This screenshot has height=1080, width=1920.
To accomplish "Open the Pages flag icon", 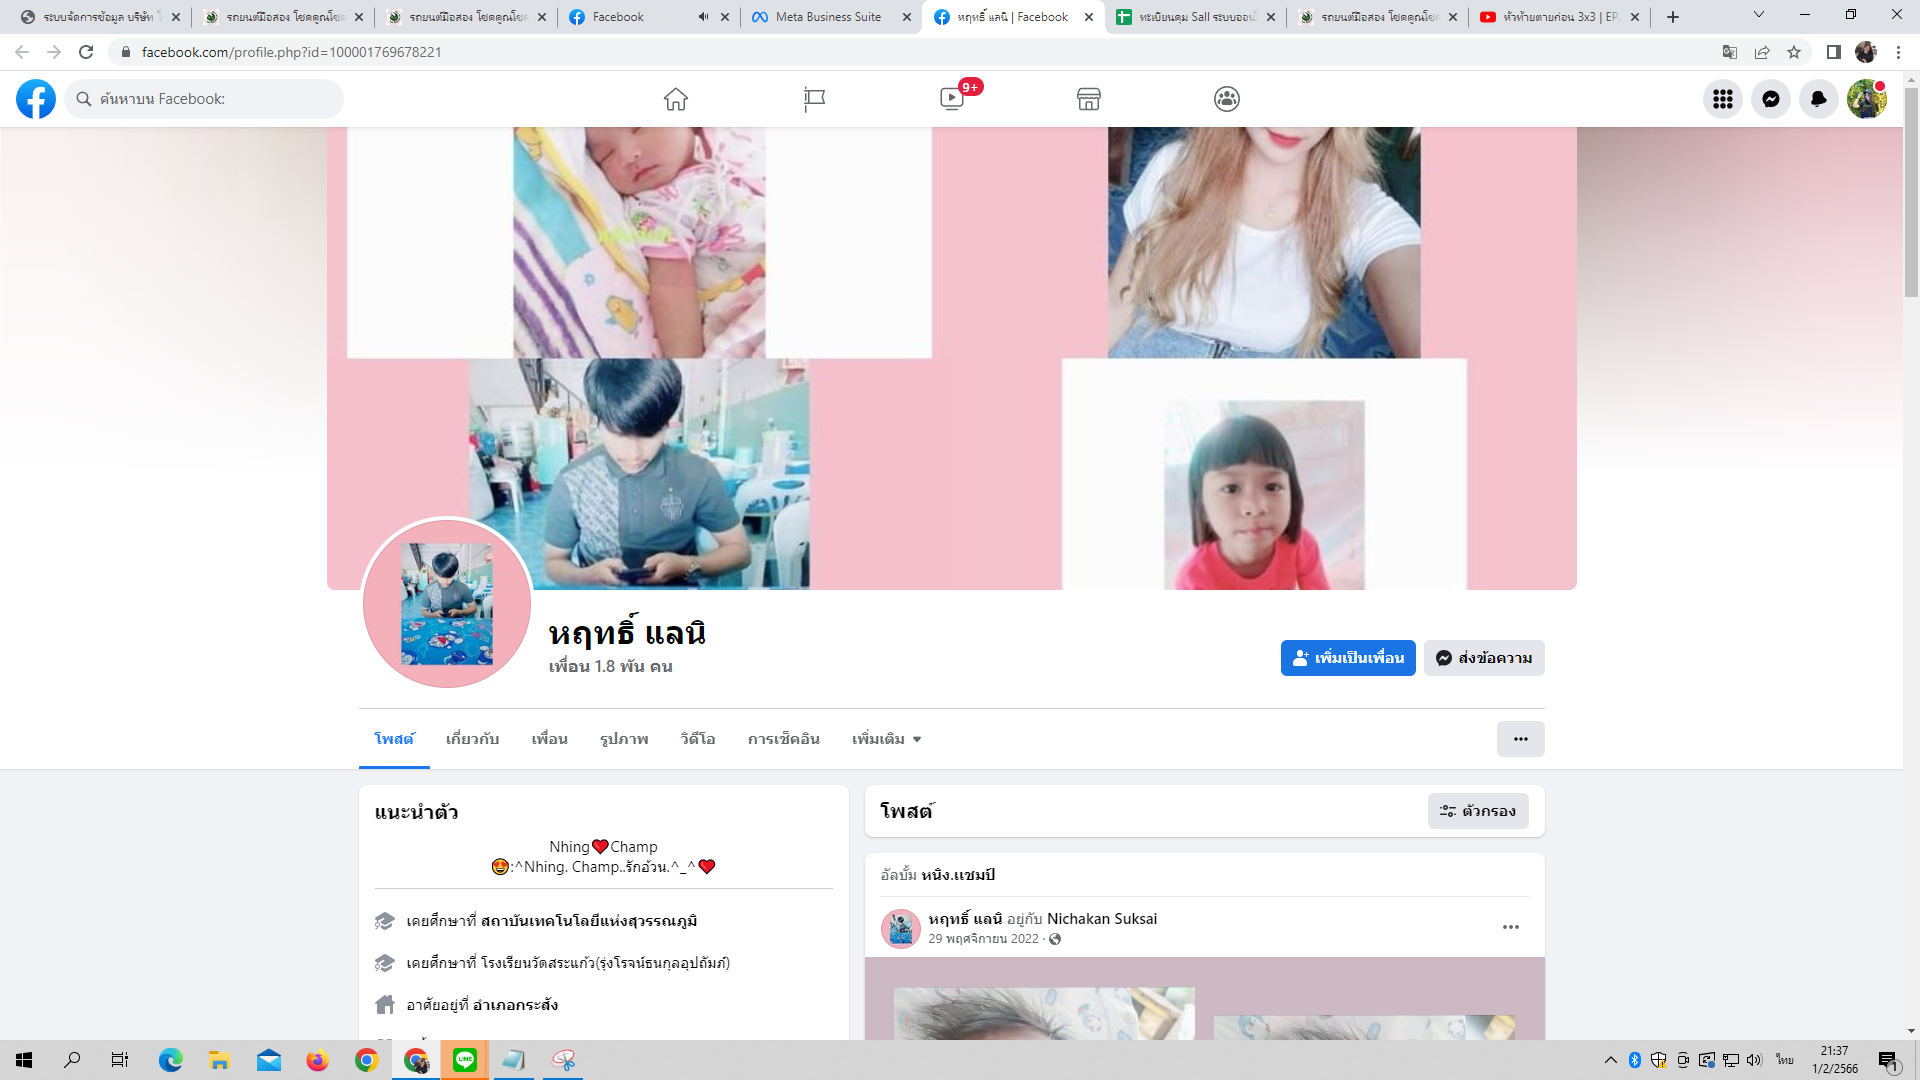I will click(x=814, y=99).
